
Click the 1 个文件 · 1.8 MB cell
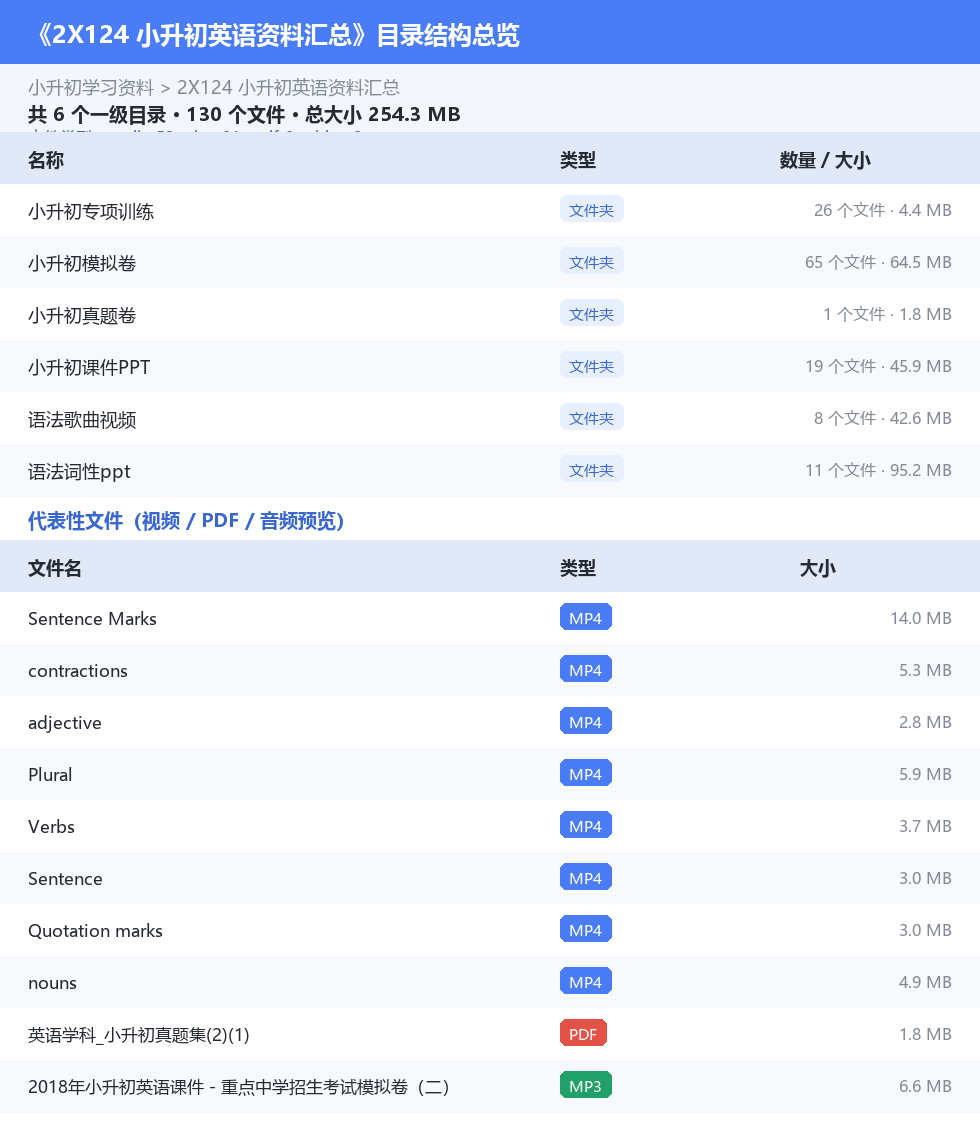pyautogui.click(x=887, y=314)
